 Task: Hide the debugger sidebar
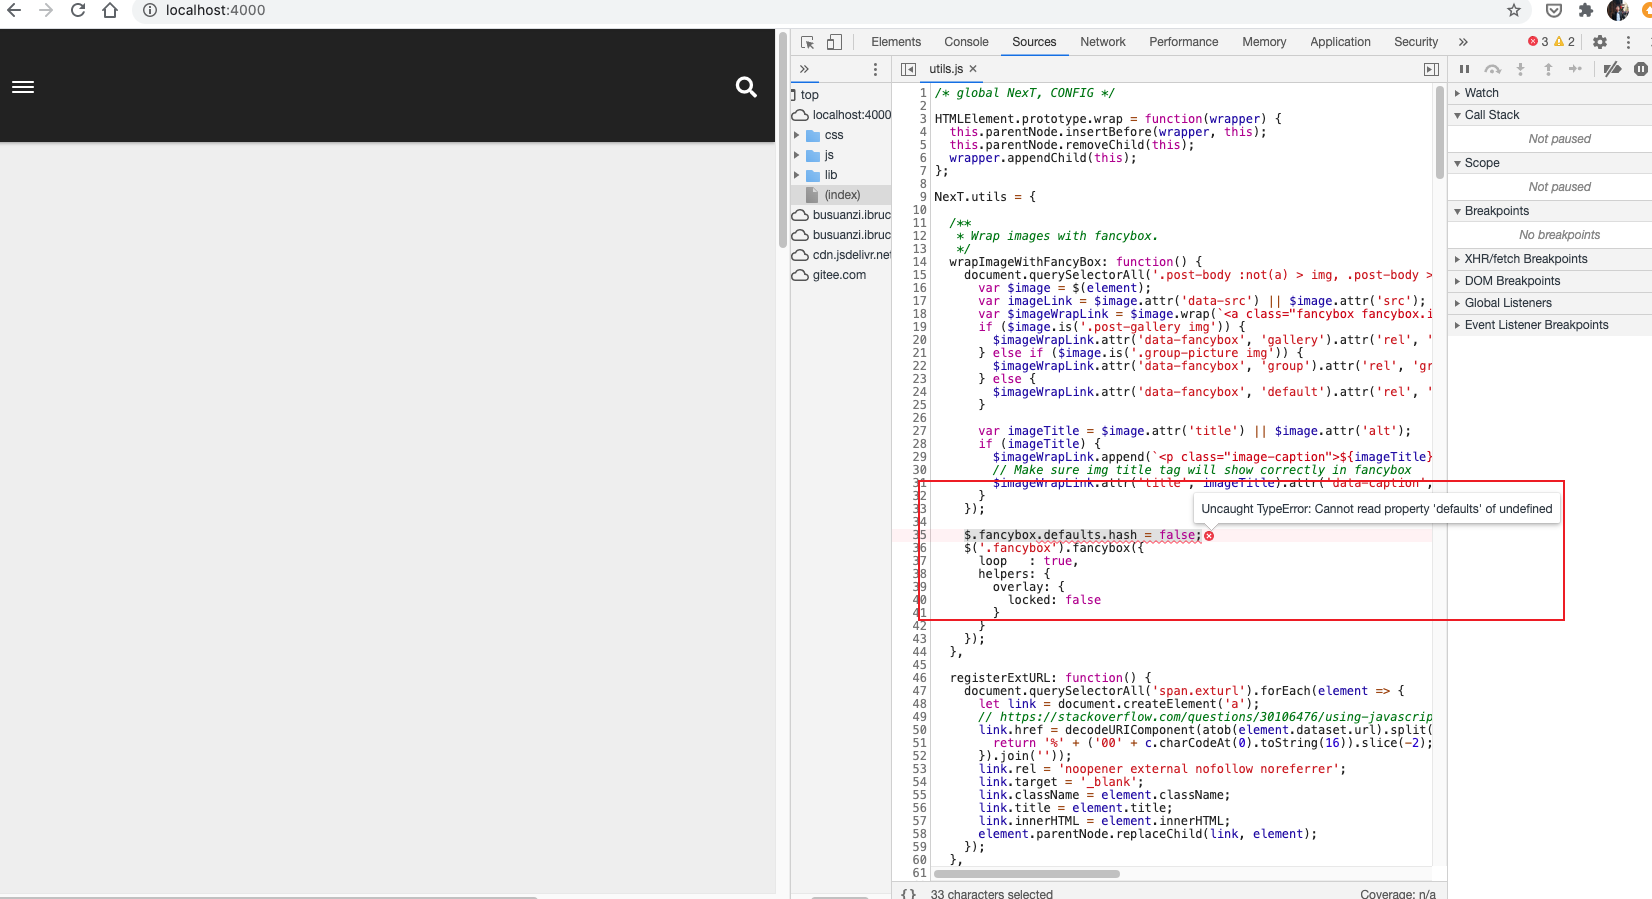[1431, 69]
